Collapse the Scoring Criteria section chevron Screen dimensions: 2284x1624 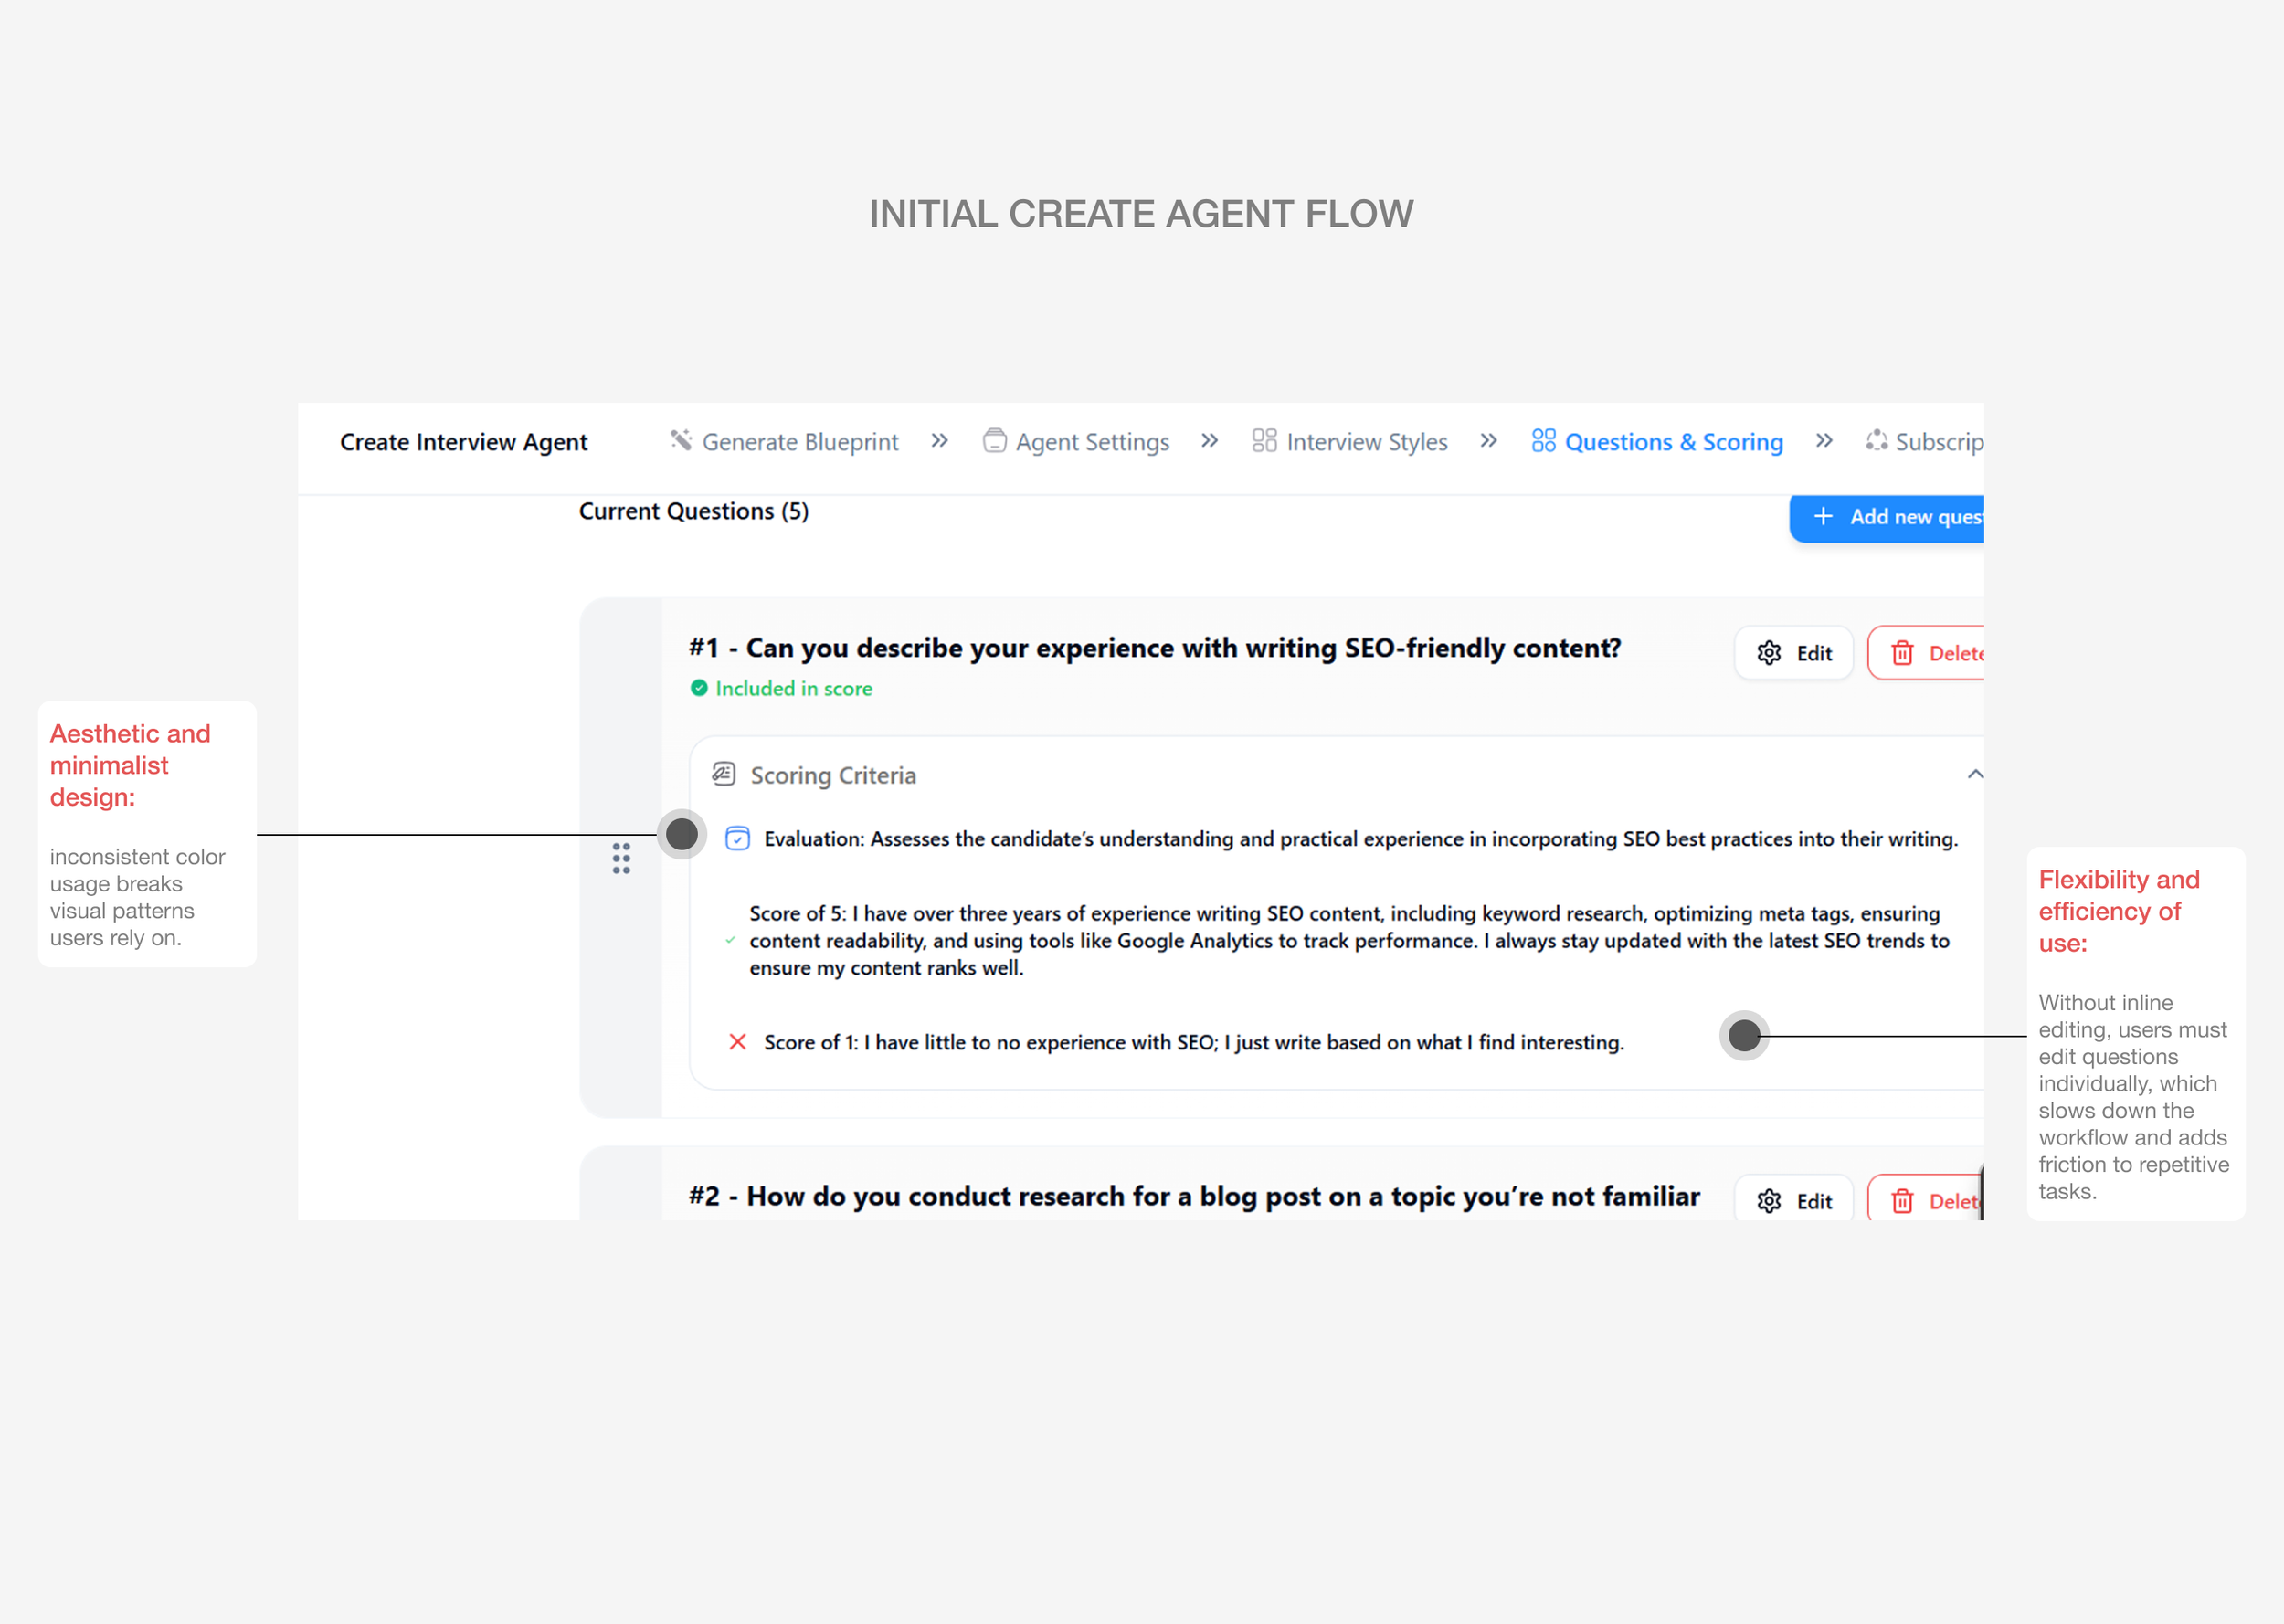point(1974,774)
